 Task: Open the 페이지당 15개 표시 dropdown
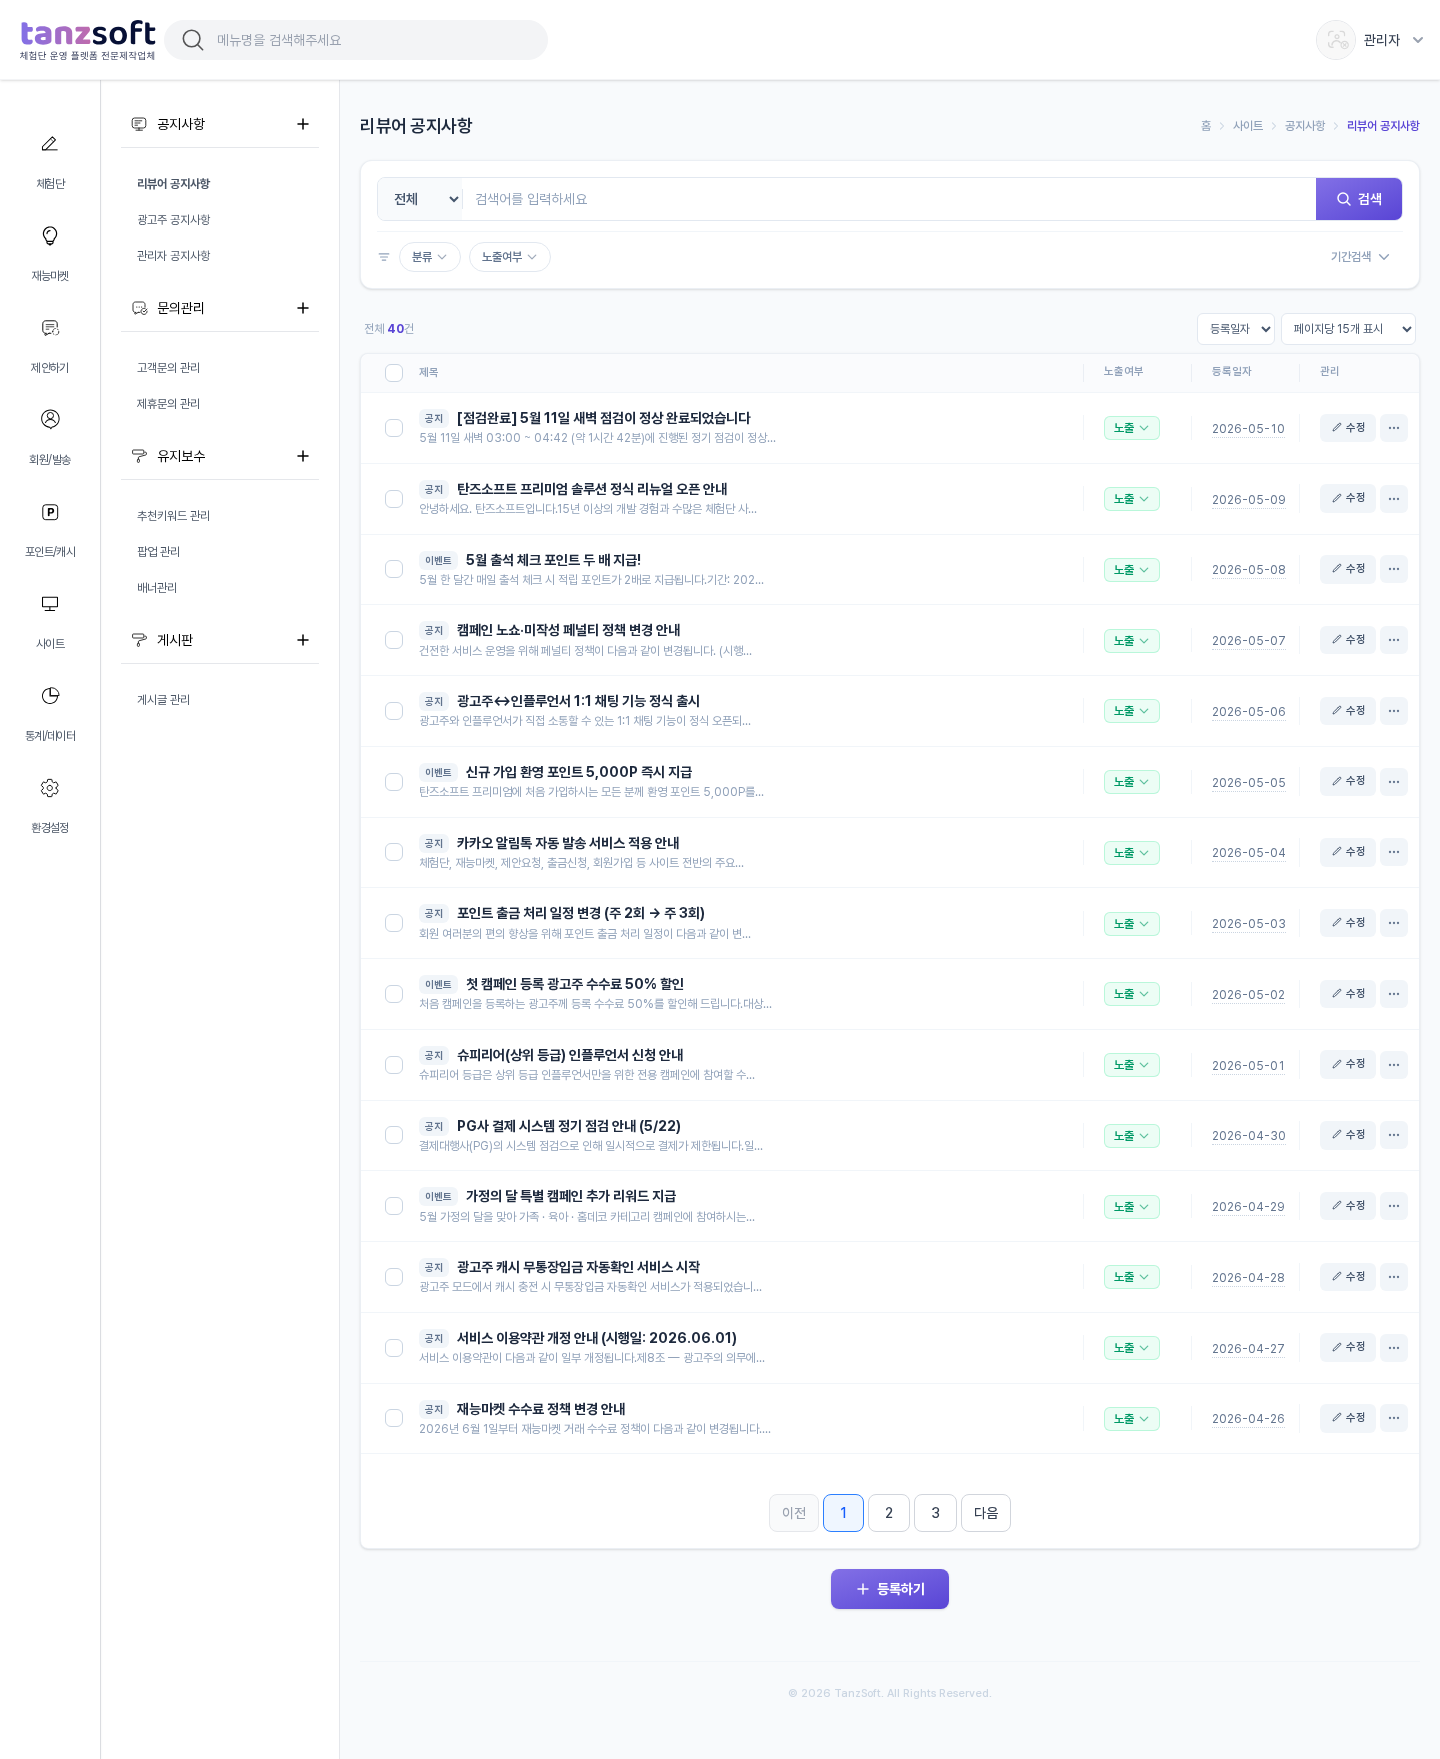tap(1348, 329)
